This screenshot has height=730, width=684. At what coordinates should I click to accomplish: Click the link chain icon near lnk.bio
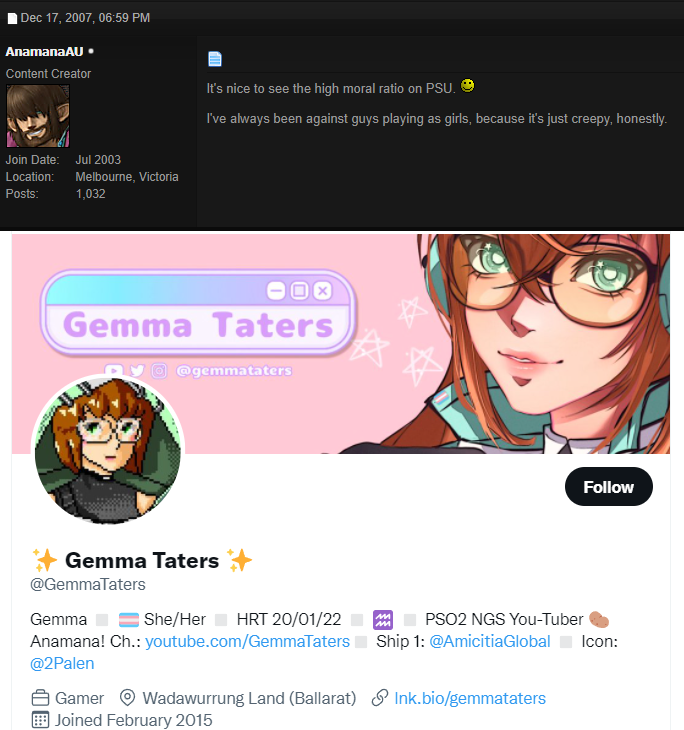[x=380, y=697]
